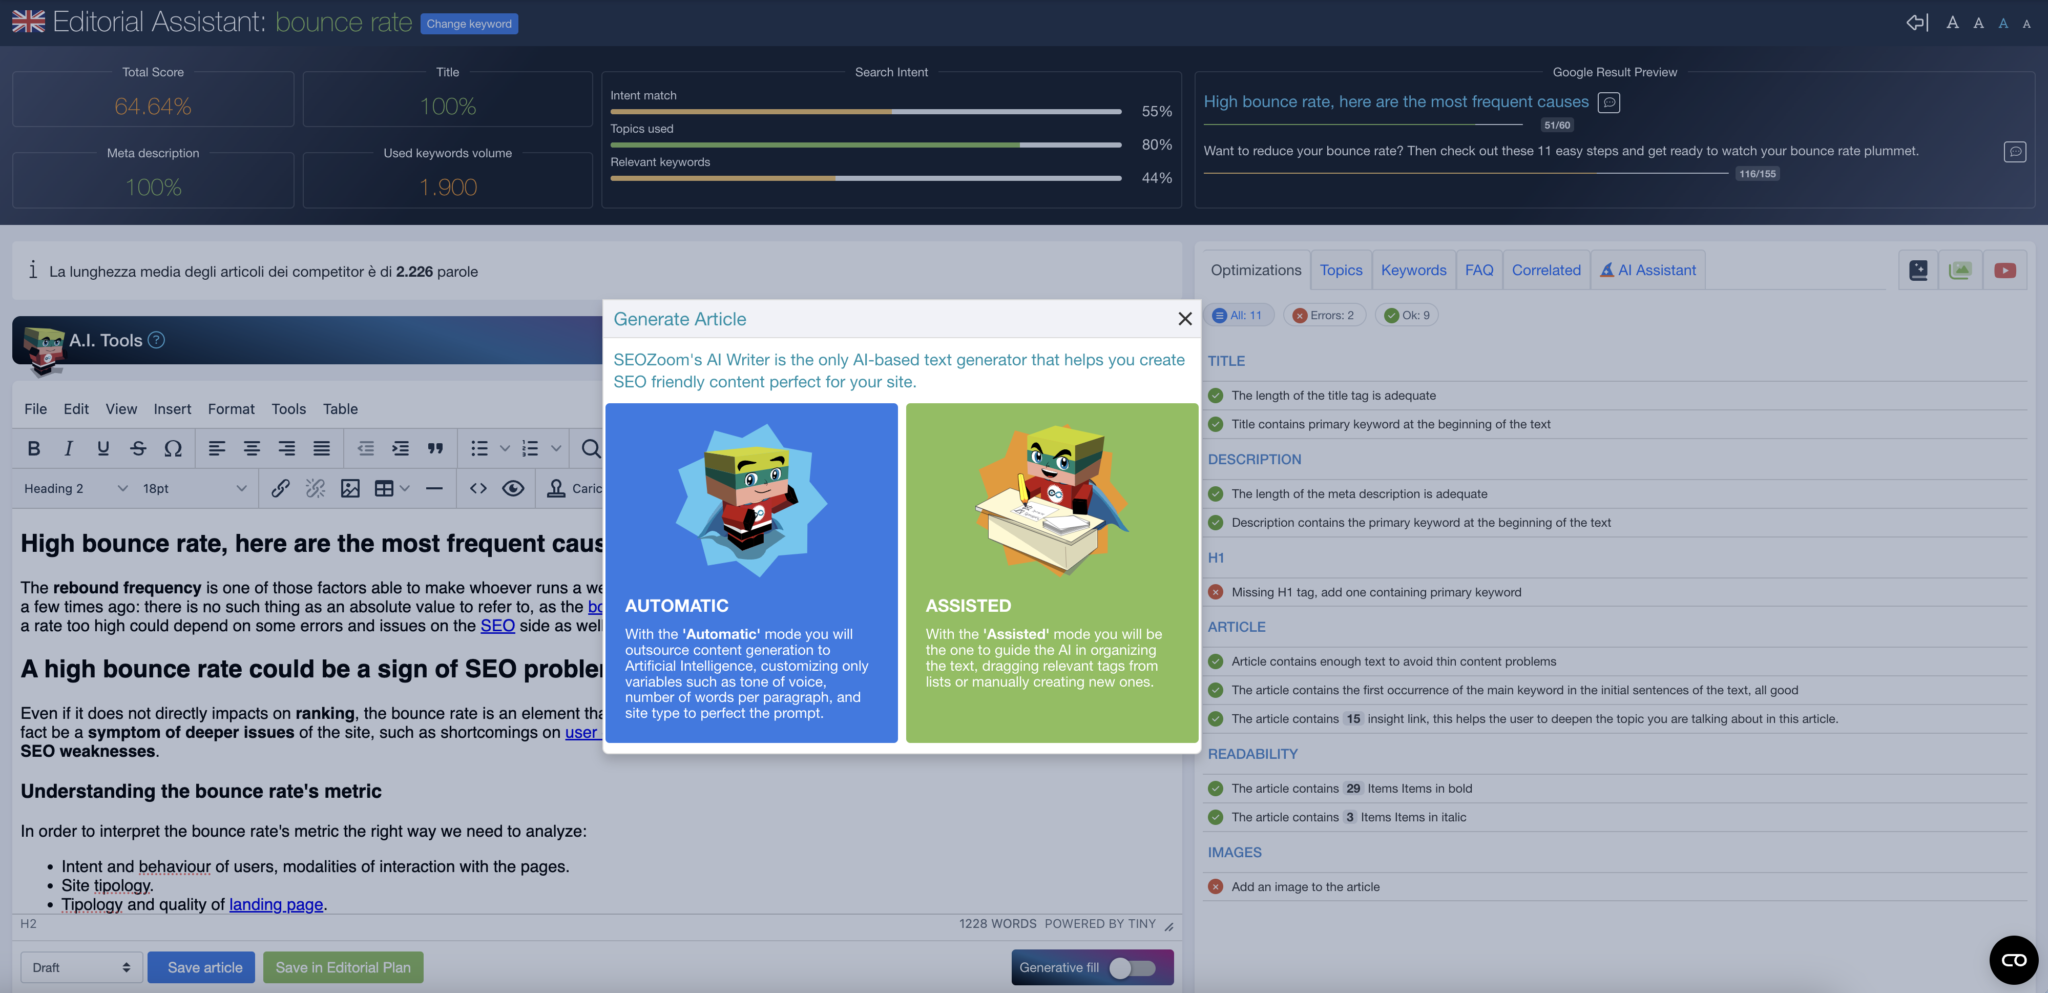Open the YouTube videos icon panel

point(2005,270)
